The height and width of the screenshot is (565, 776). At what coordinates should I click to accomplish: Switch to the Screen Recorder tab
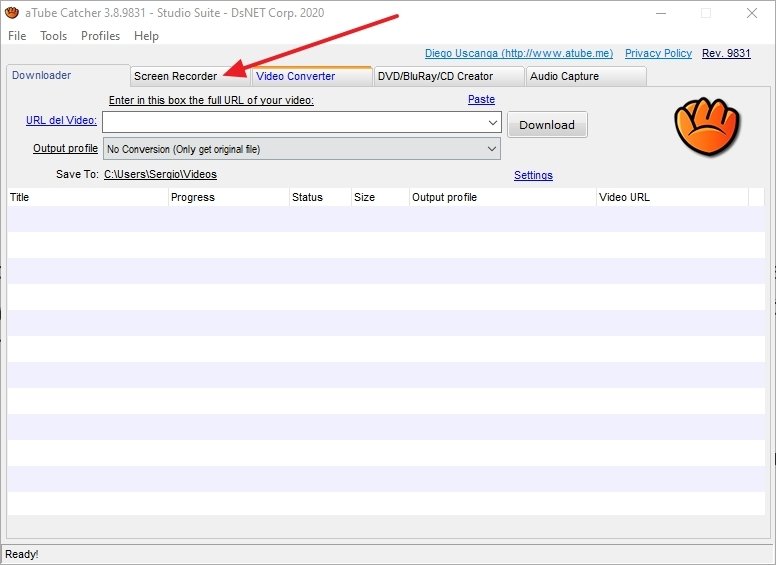pyautogui.click(x=190, y=76)
